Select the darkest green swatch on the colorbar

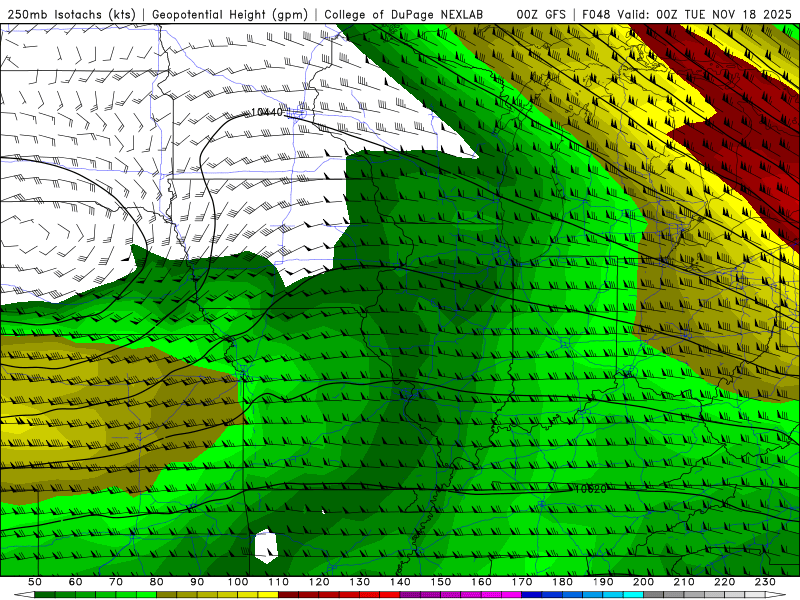(44, 594)
